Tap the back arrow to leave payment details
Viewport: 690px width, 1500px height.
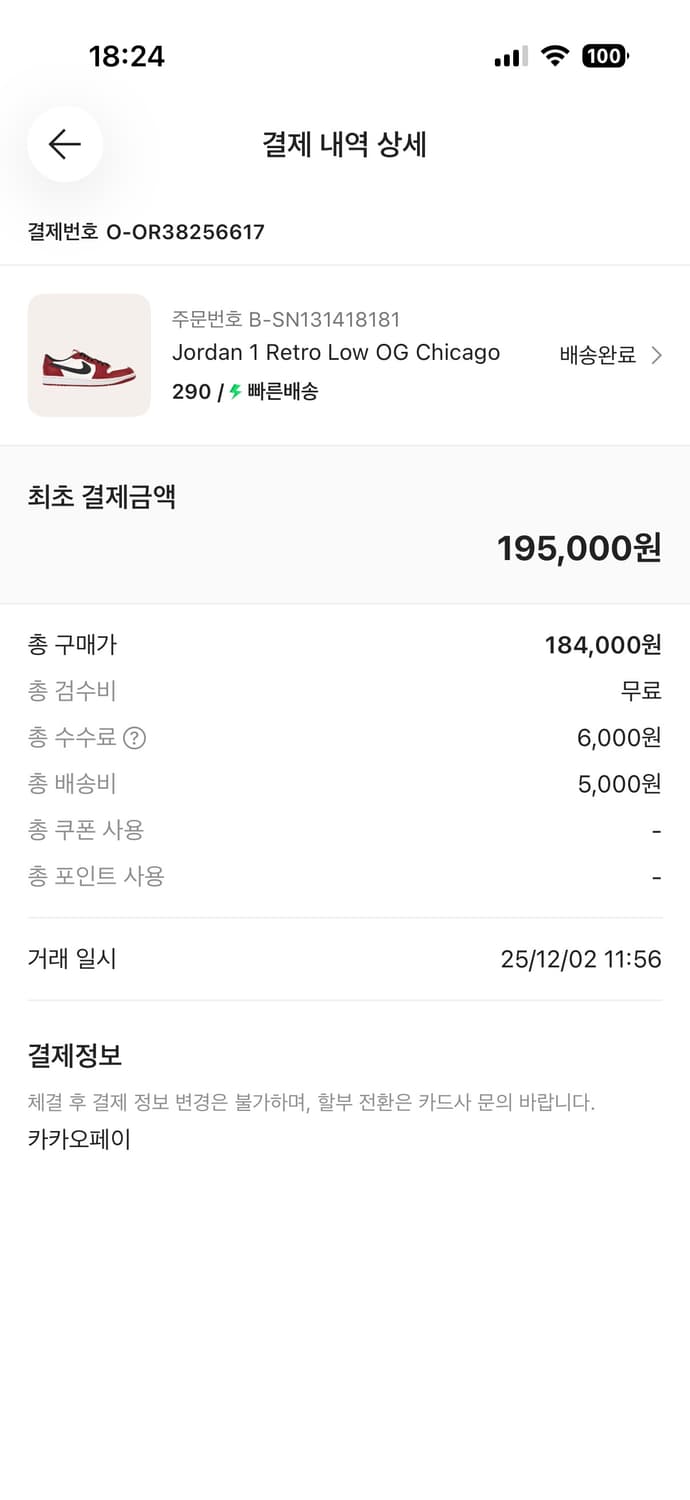tap(63, 144)
